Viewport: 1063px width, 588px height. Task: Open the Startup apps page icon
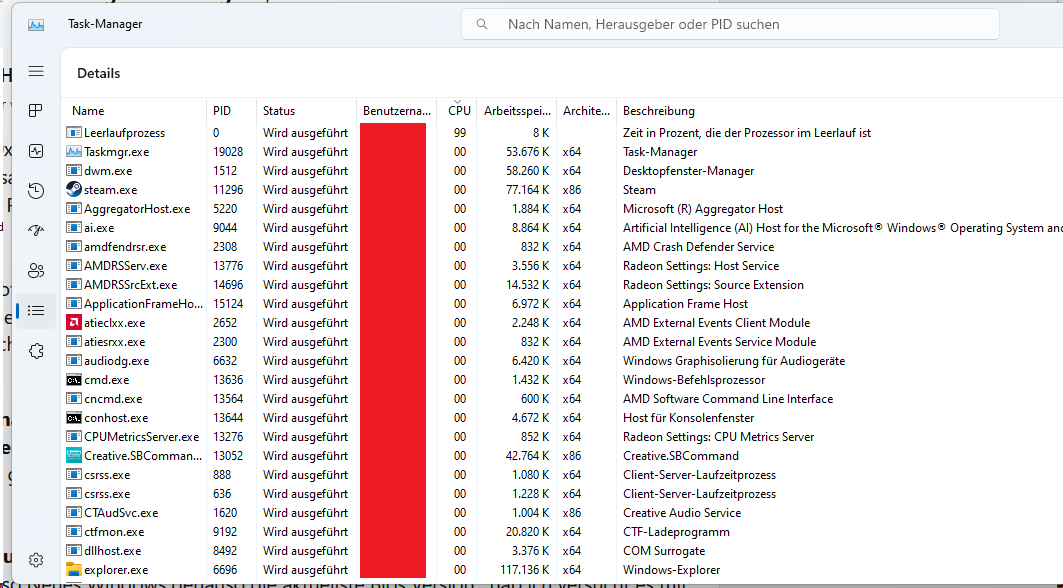pos(36,231)
